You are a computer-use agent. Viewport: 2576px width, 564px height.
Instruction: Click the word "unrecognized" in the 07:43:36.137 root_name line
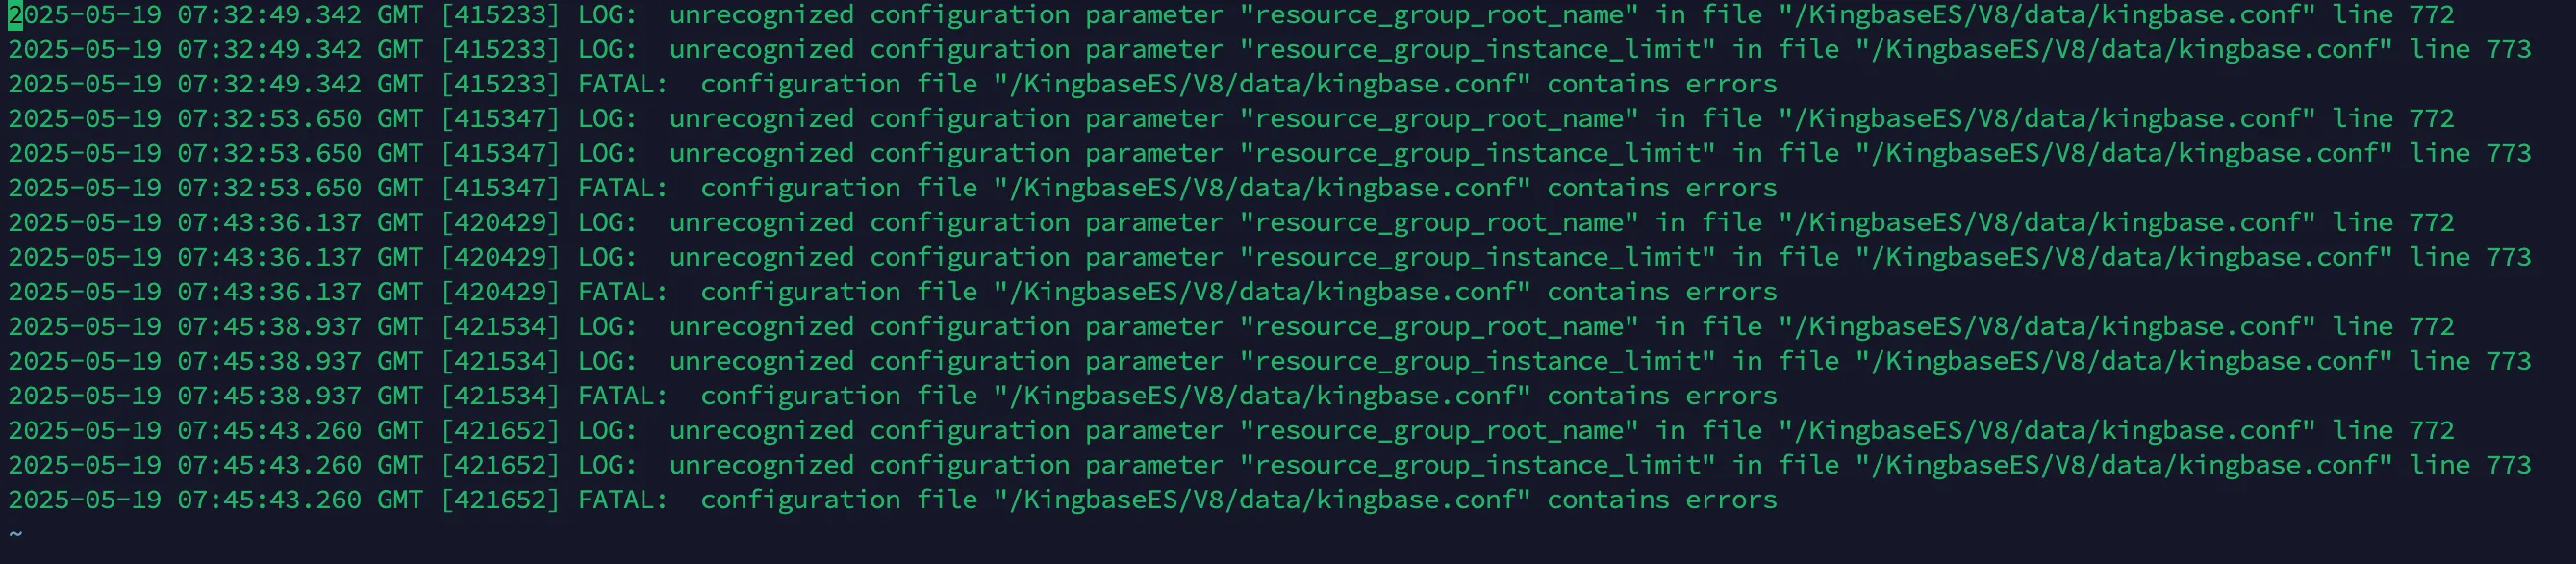(761, 223)
